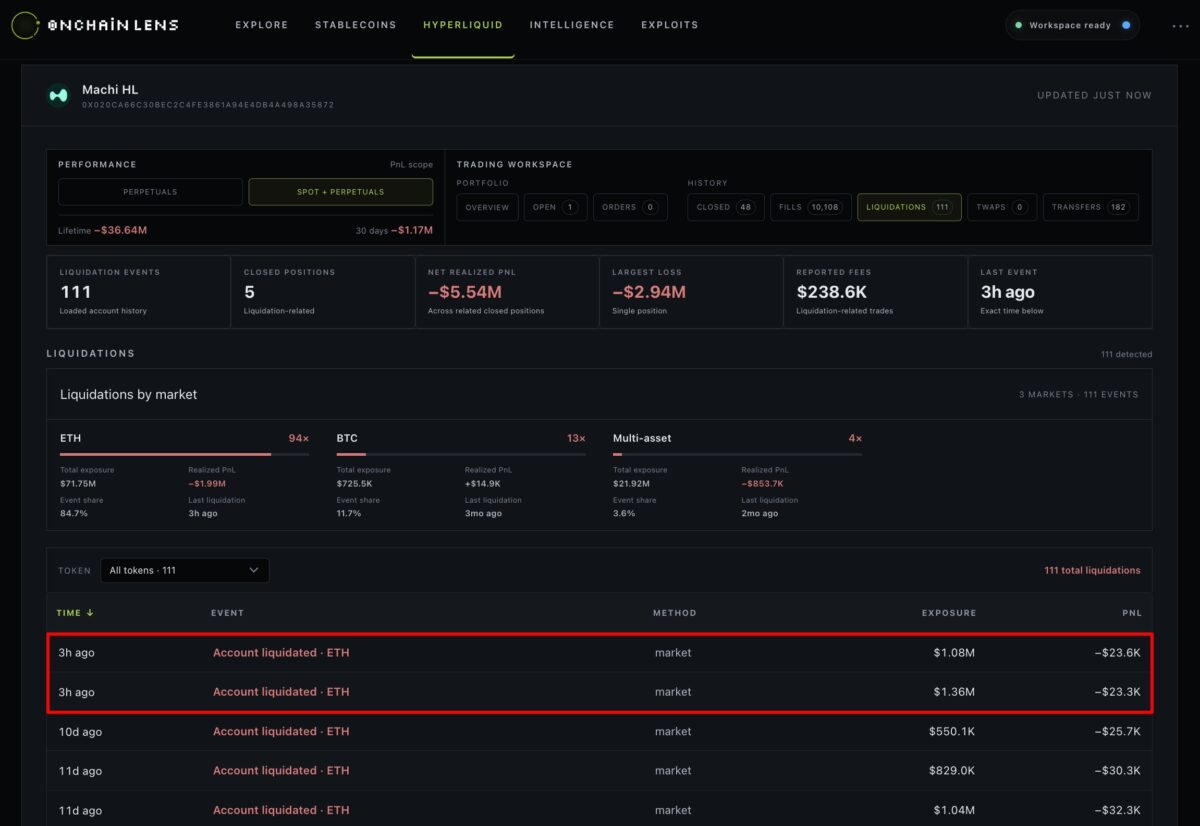Click the Multi-asset market card

tap(737, 476)
